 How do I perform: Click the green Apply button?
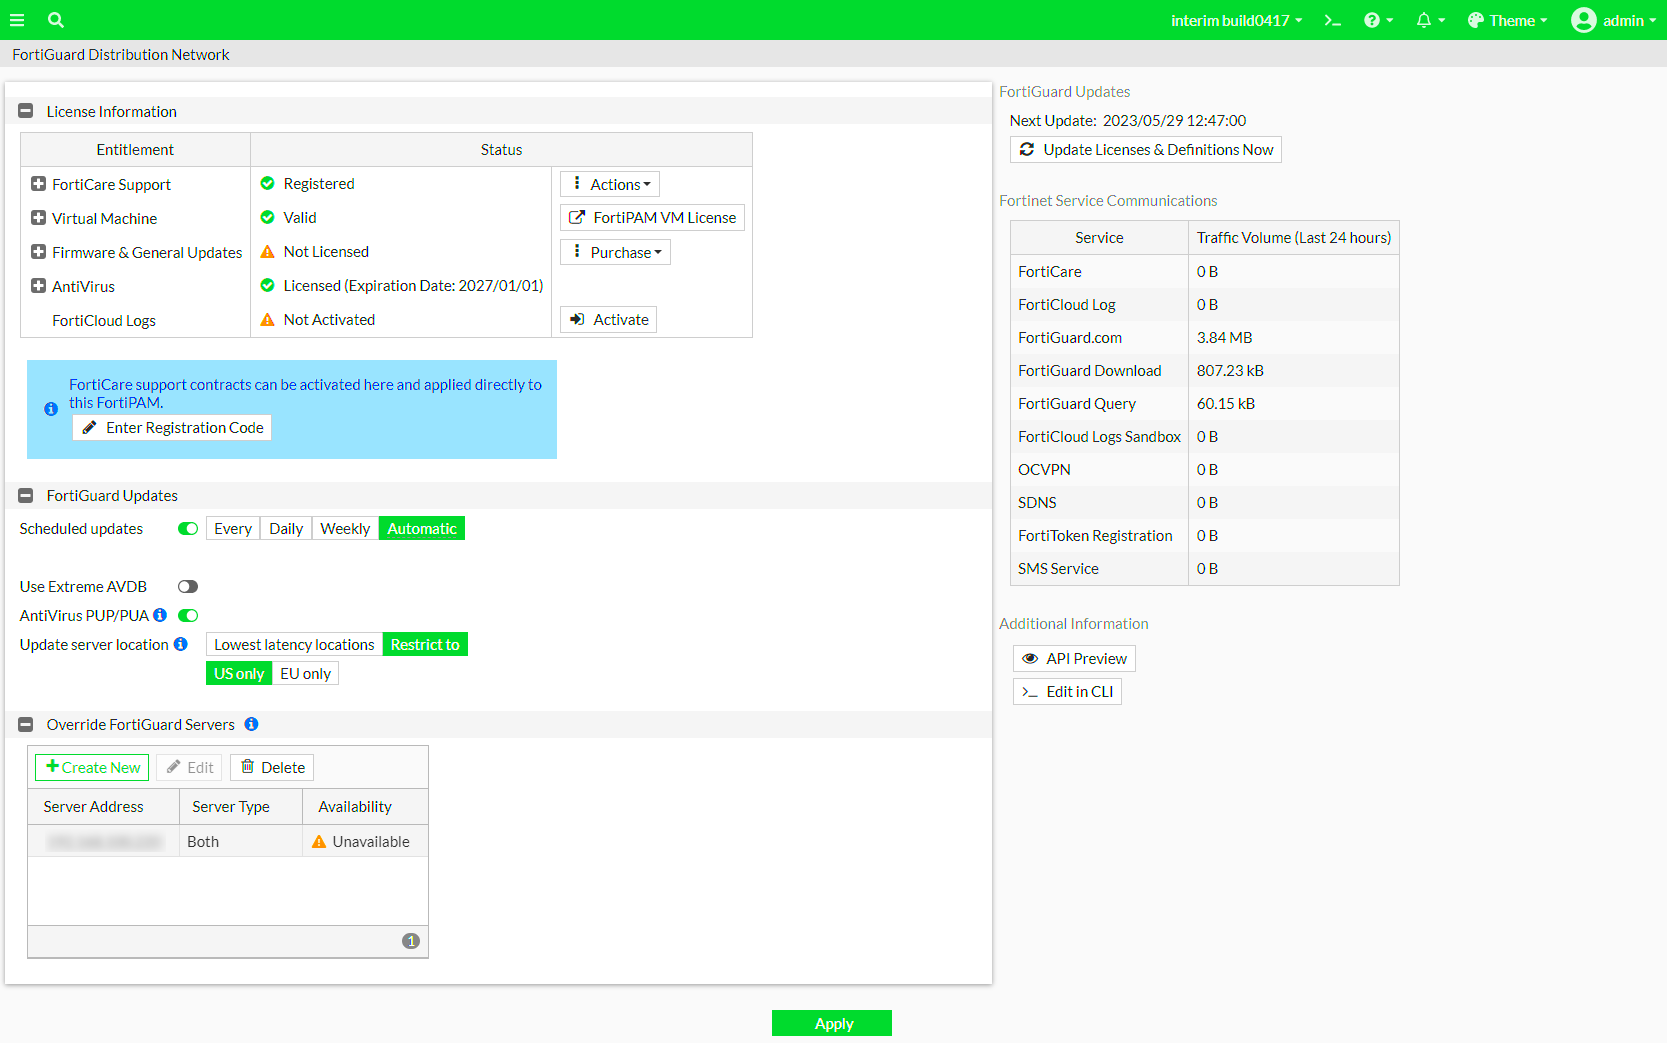(832, 1023)
